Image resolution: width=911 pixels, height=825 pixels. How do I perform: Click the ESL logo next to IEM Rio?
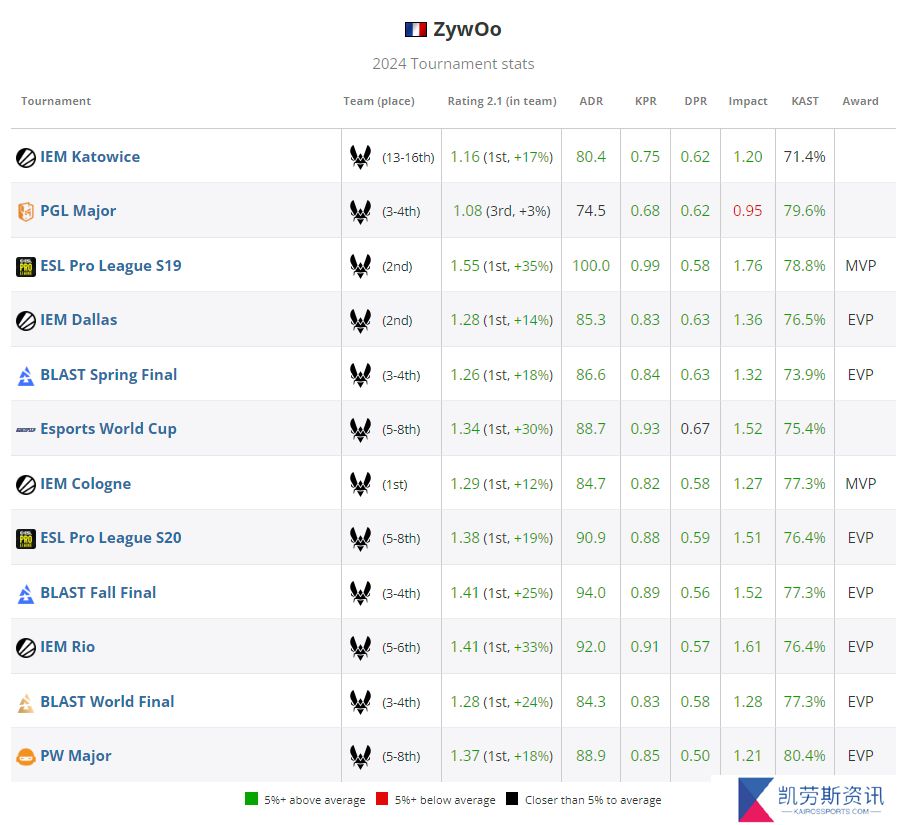tap(26, 648)
